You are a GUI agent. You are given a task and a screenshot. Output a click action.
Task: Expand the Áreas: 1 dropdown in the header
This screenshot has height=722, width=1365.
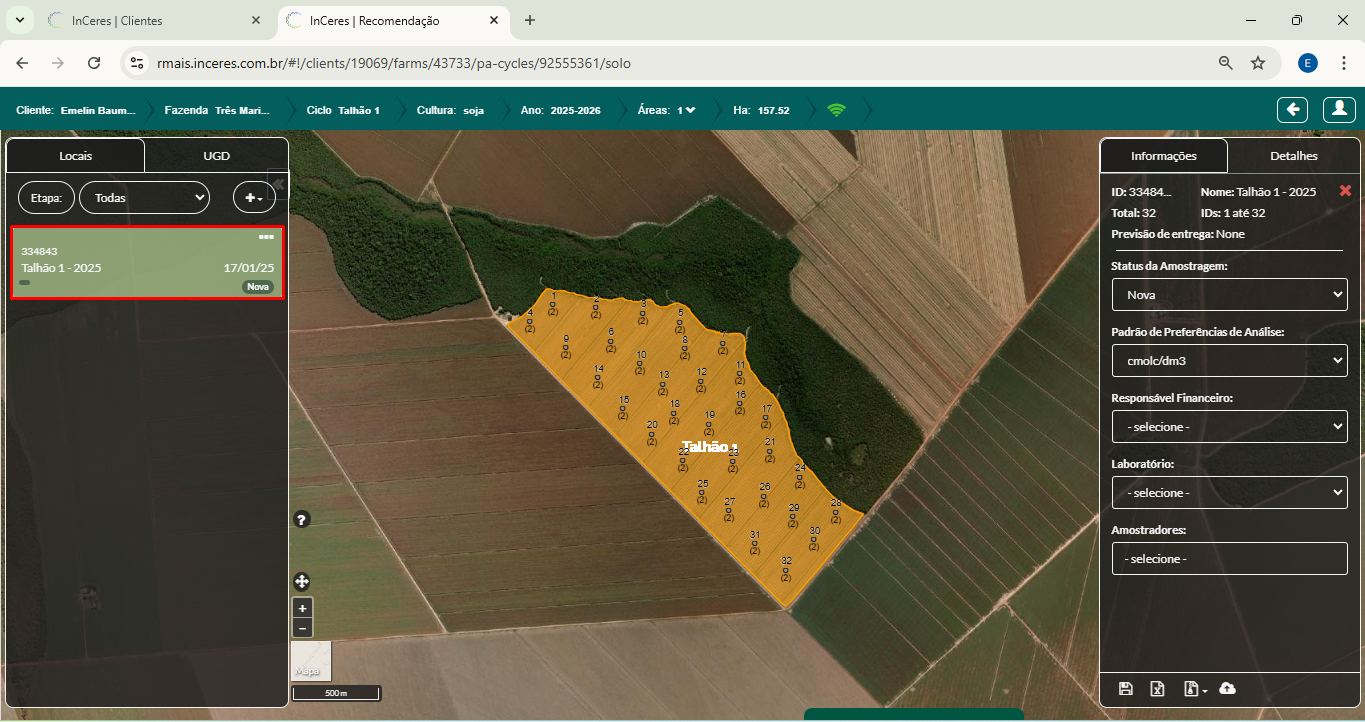[x=685, y=110]
